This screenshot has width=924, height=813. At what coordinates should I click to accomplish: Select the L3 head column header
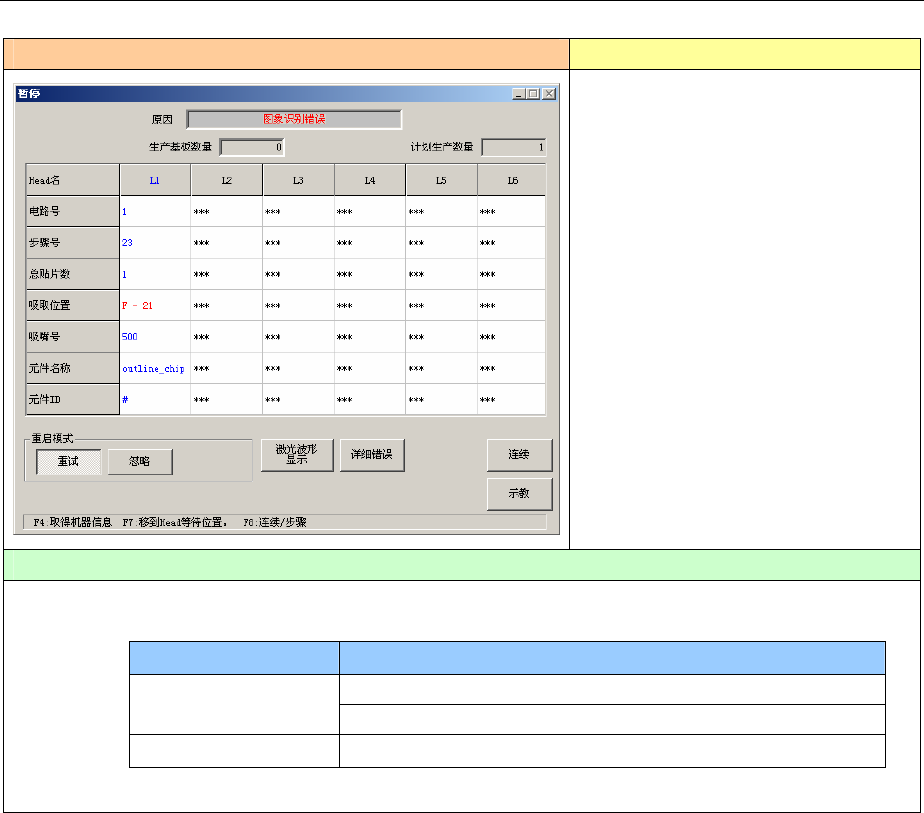pos(299,180)
